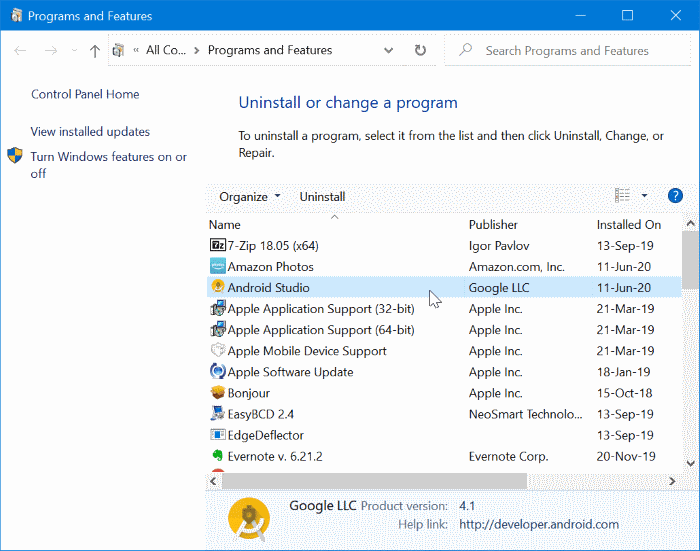This screenshot has width=700, height=551.
Task: Click the Bonjour box icon
Action: coord(217,392)
